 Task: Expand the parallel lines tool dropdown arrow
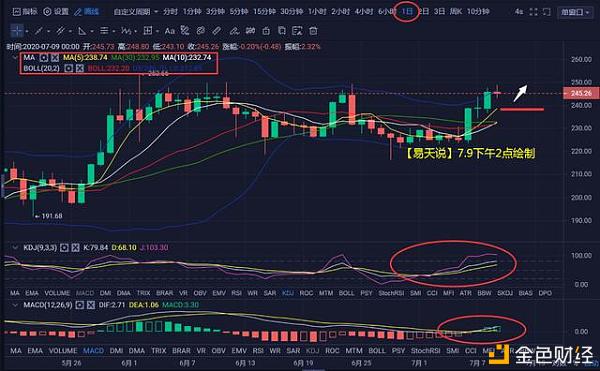coord(70,31)
